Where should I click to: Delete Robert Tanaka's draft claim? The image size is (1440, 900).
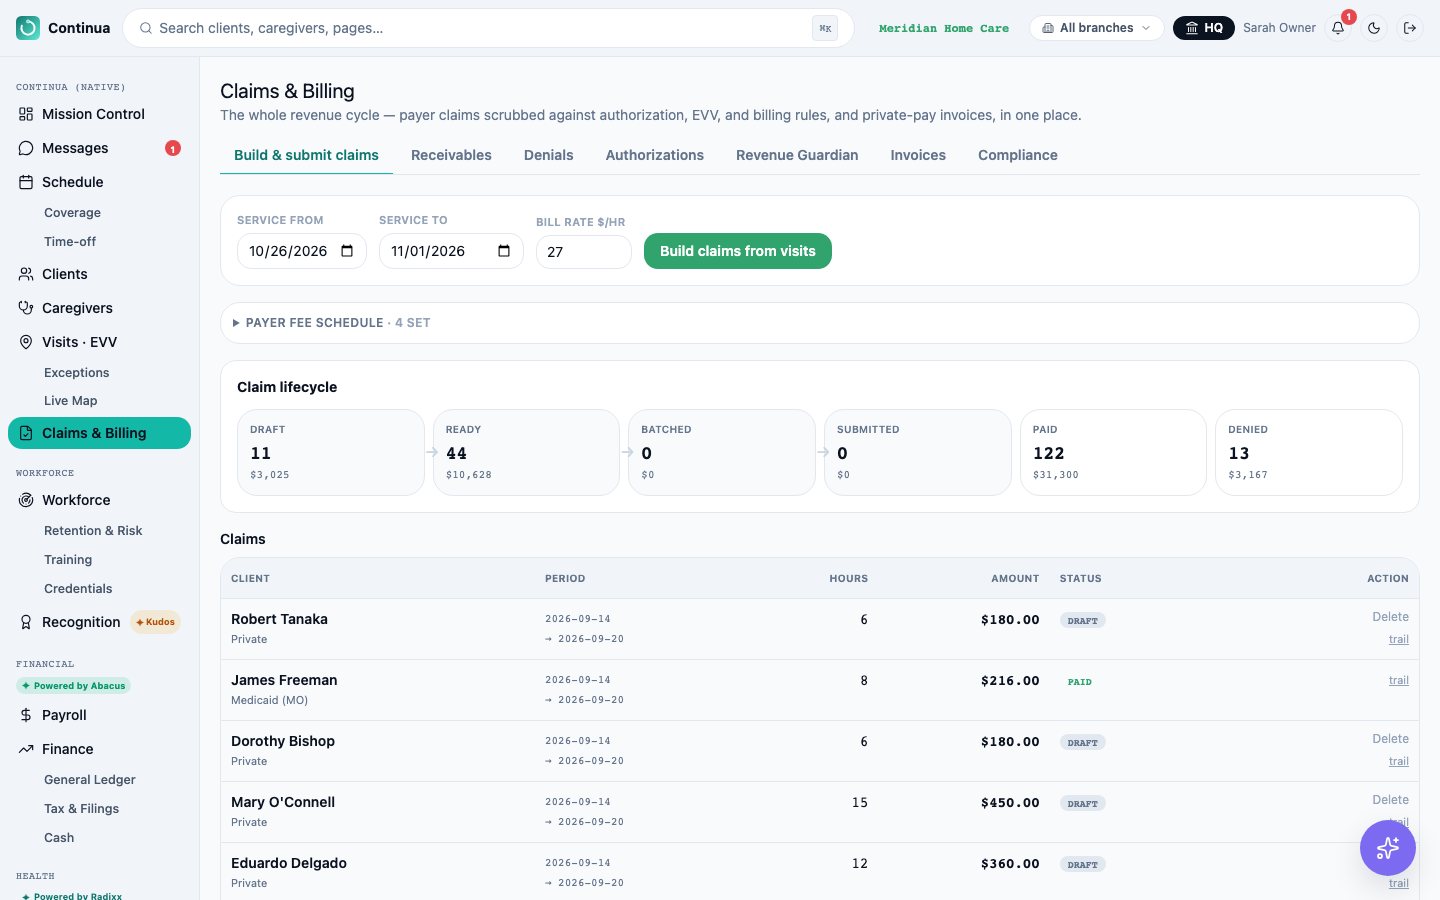pyautogui.click(x=1390, y=617)
